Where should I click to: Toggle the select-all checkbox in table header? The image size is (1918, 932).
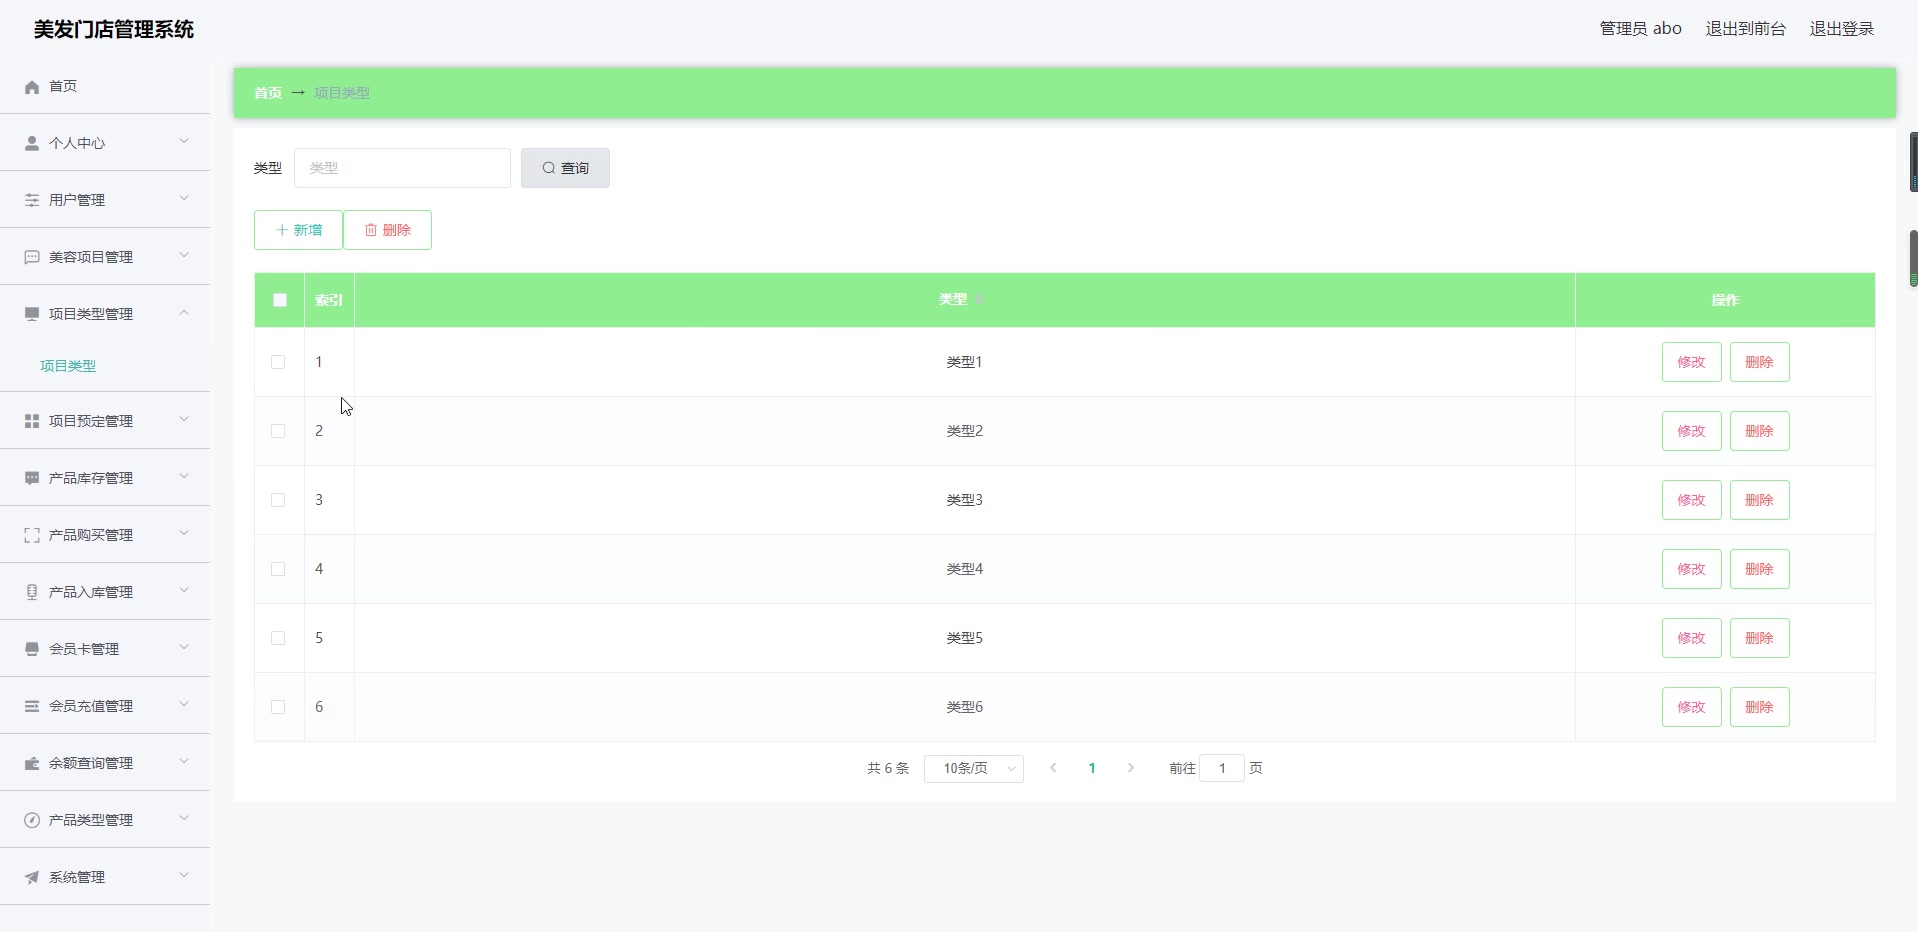point(280,300)
